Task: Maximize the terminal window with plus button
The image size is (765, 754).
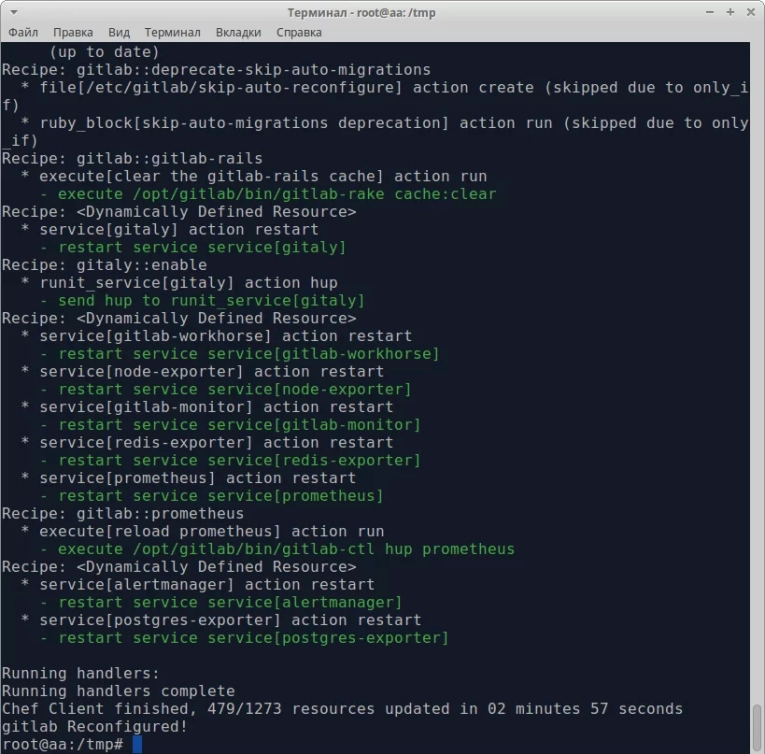Action: [x=731, y=12]
